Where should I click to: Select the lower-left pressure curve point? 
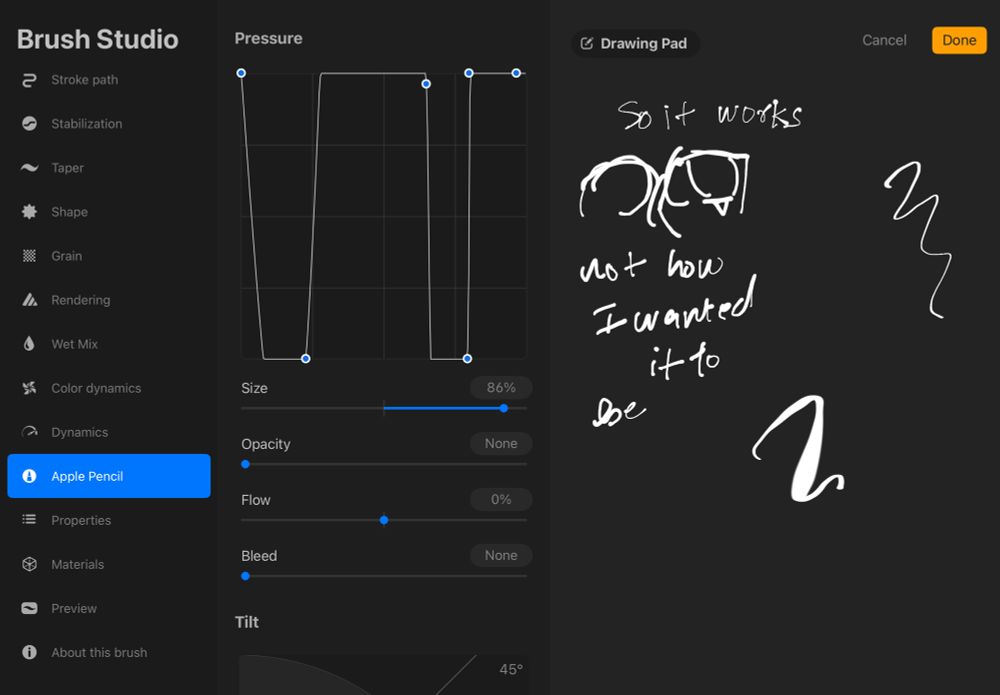tap(305, 359)
